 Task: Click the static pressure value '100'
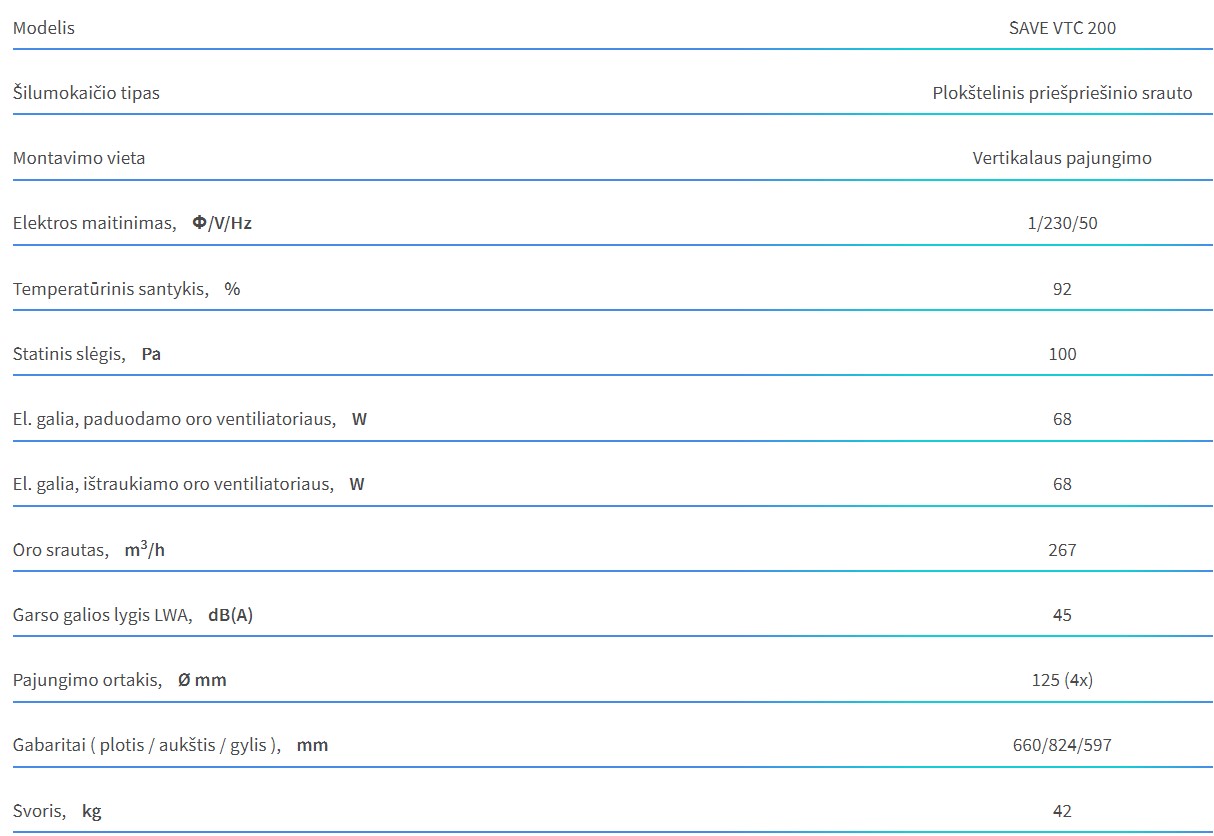1062,354
